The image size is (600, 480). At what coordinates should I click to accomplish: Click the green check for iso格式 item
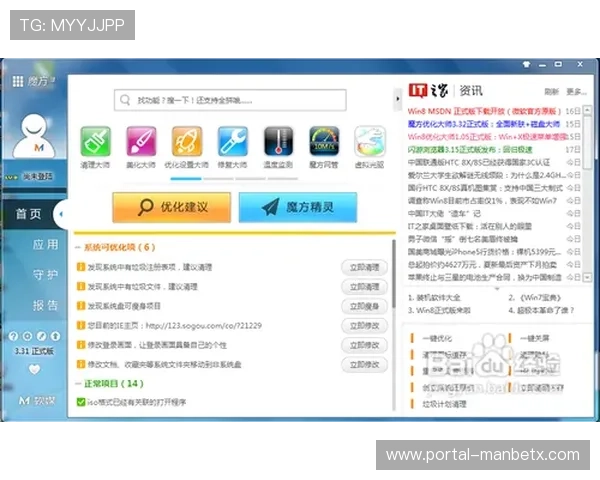coord(81,402)
